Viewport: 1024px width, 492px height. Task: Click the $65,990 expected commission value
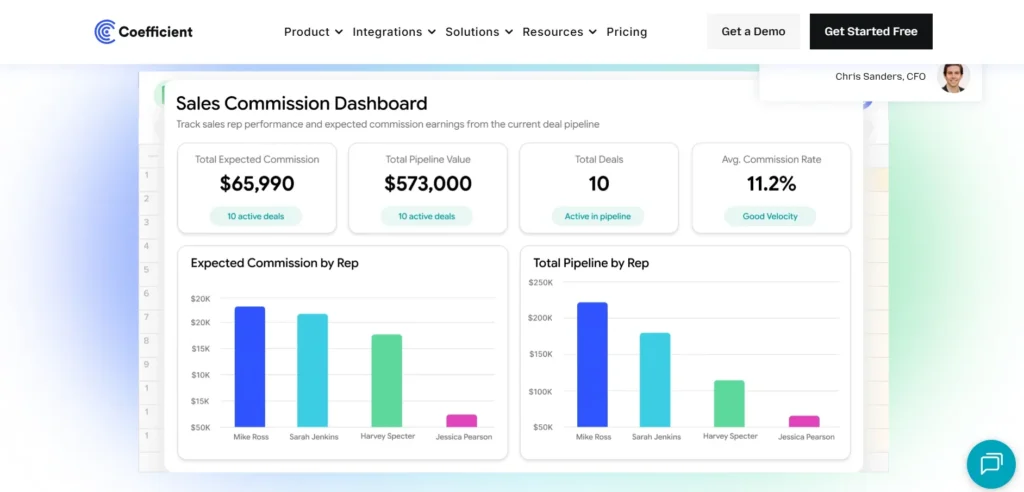click(x=257, y=184)
